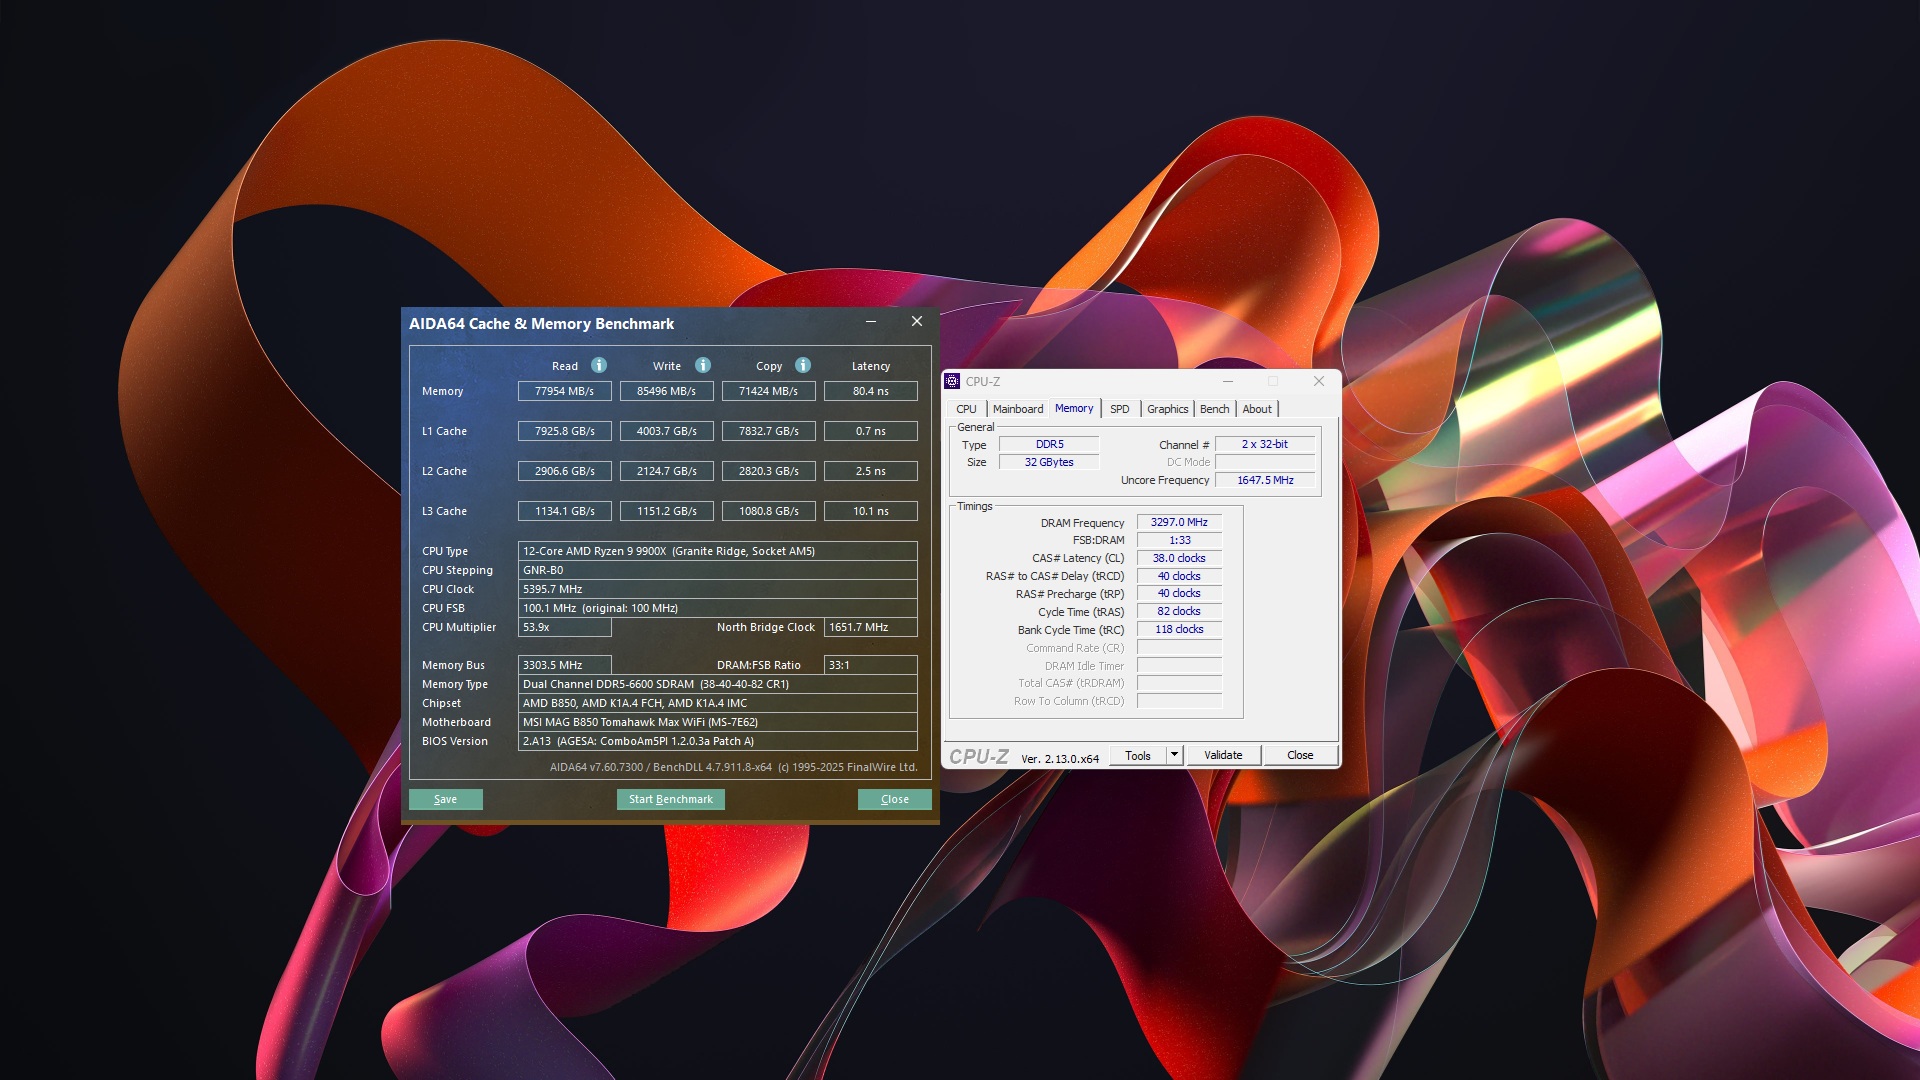Click L1 Cache Read value 7925.8 GB/s
The height and width of the screenshot is (1080, 1920).
(x=565, y=431)
